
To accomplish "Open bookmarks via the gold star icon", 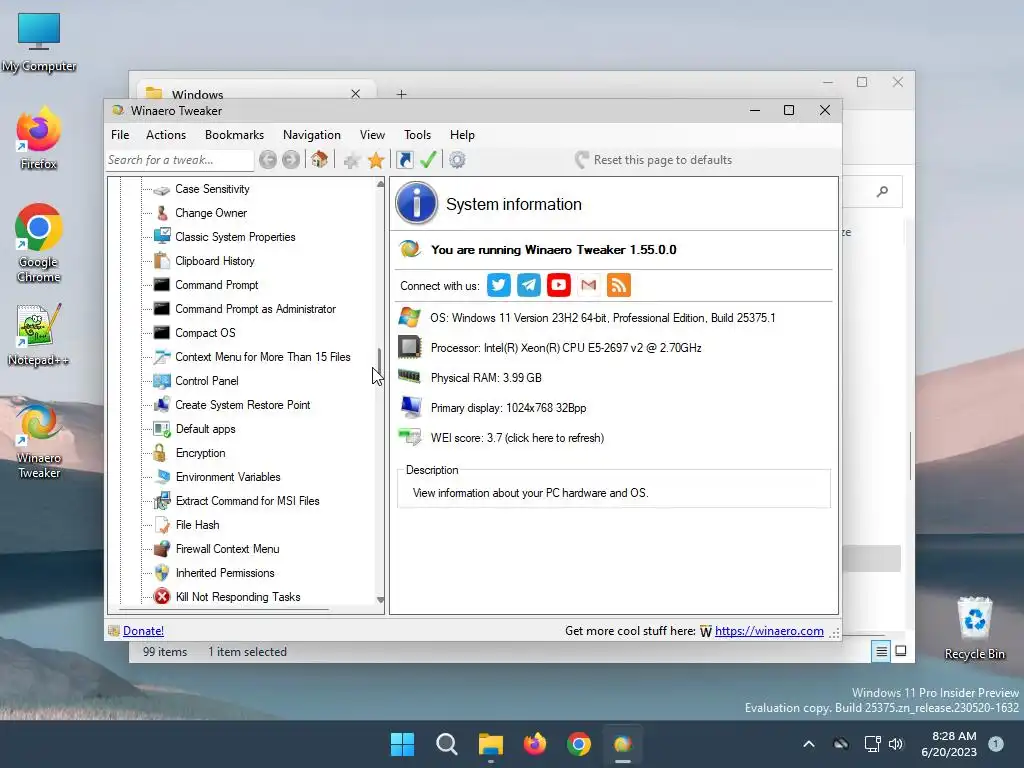I will click(x=376, y=160).
